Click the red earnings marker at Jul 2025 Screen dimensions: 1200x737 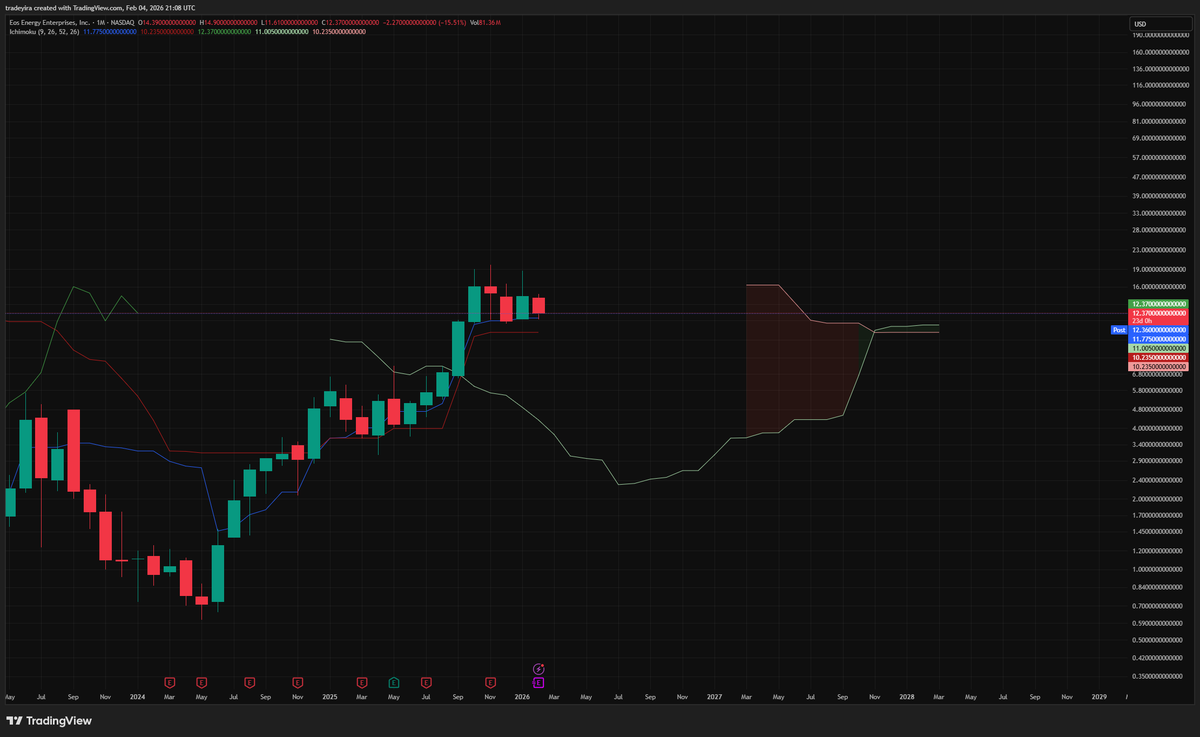click(426, 682)
